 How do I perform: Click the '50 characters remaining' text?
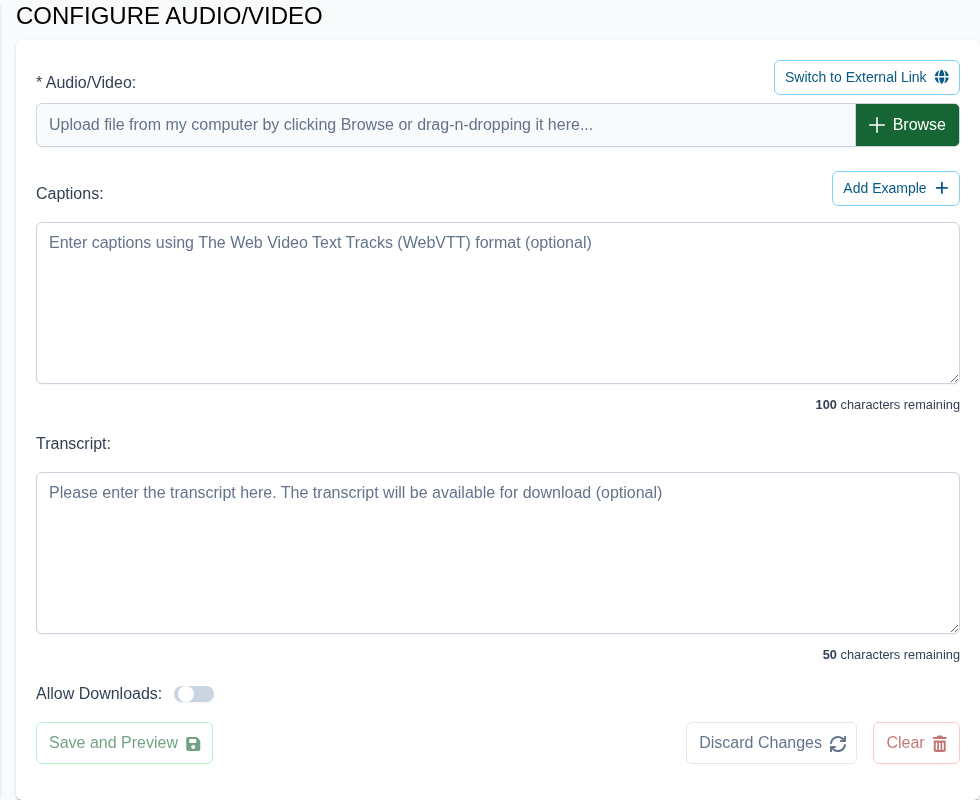click(x=891, y=655)
